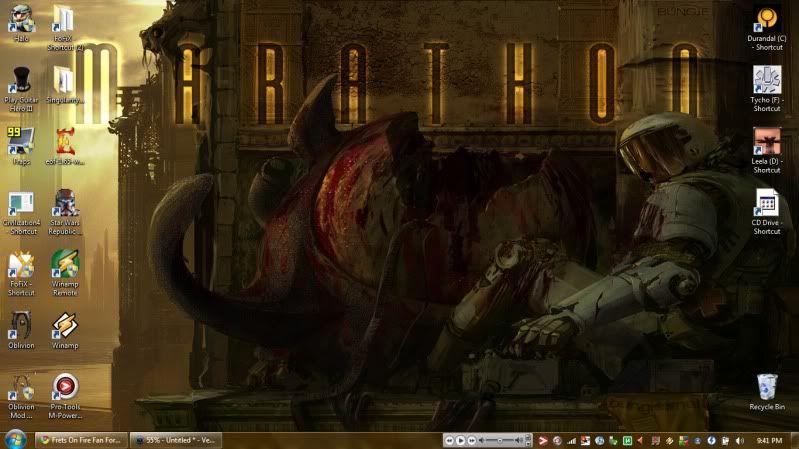Open the network signal bars tray icon
Image resolution: width=799 pixels, height=449 pixels.
(x=572, y=440)
